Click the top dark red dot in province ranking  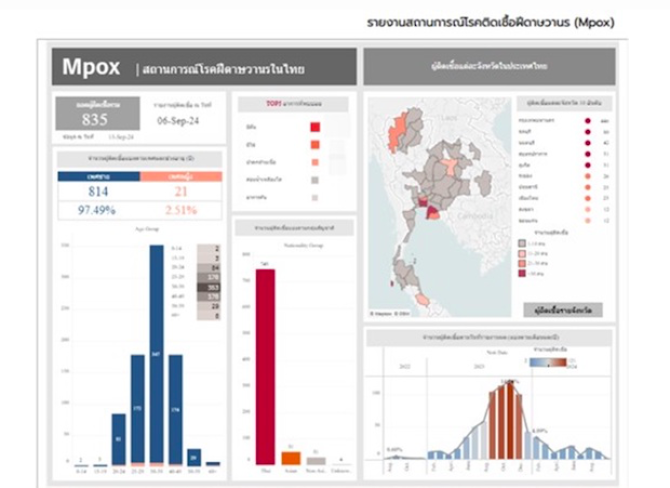(588, 119)
